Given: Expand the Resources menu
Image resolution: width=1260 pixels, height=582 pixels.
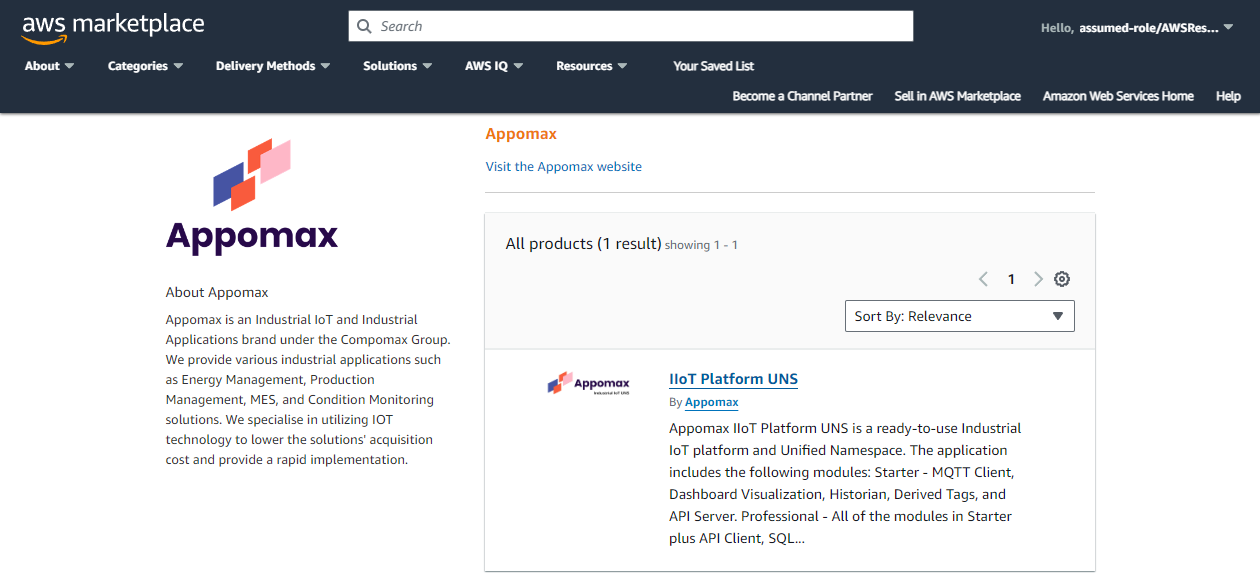Looking at the screenshot, I should pyautogui.click(x=592, y=66).
